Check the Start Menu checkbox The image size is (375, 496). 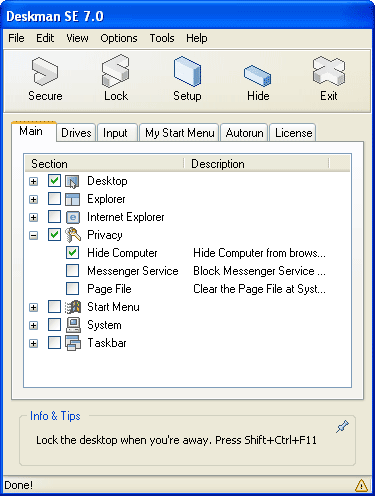54,307
